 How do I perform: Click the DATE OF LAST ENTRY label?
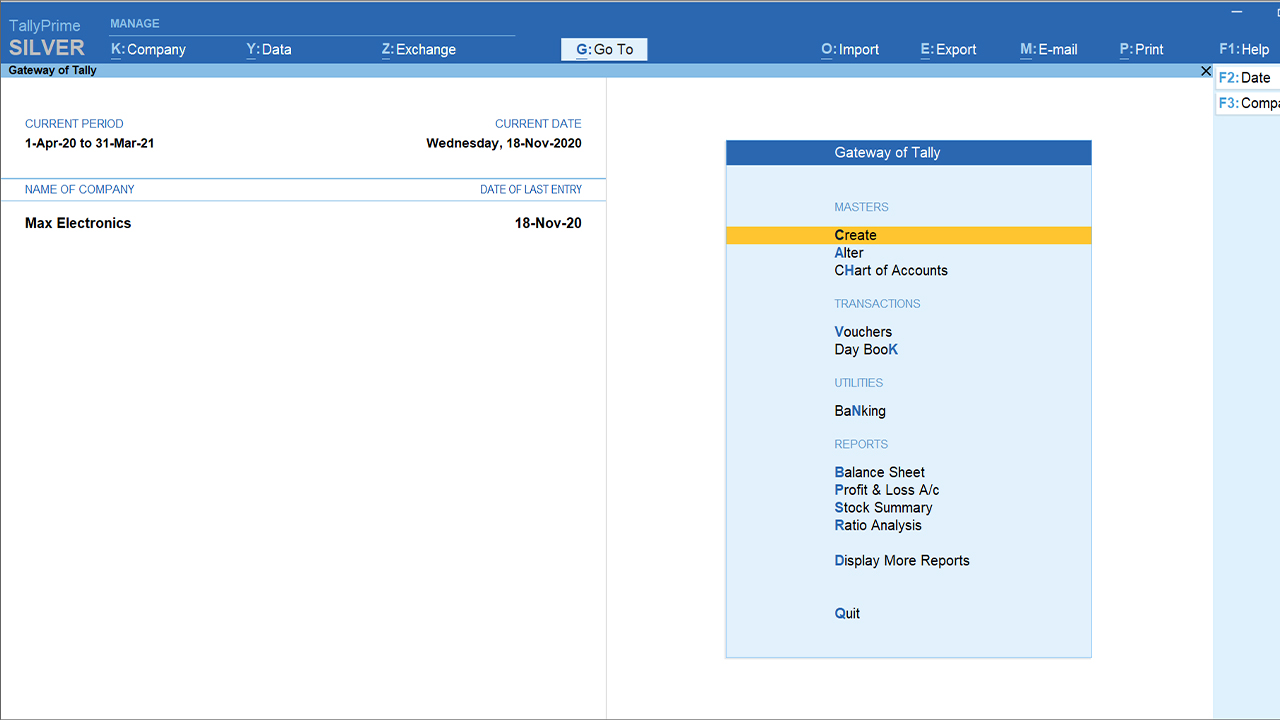531,190
